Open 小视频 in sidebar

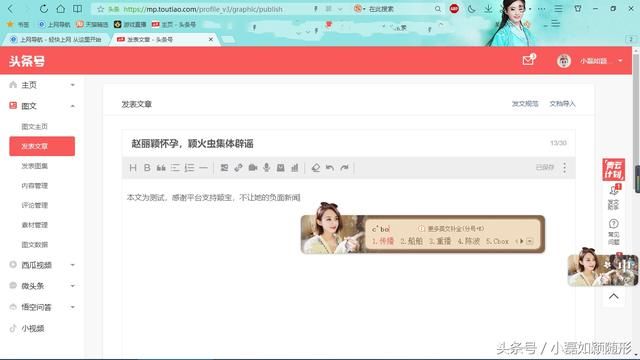(x=33, y=328)
